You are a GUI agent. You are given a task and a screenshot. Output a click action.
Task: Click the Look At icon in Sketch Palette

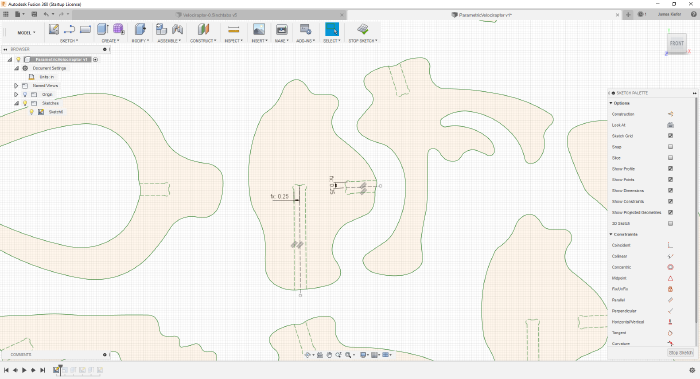(x=670, y=125)
